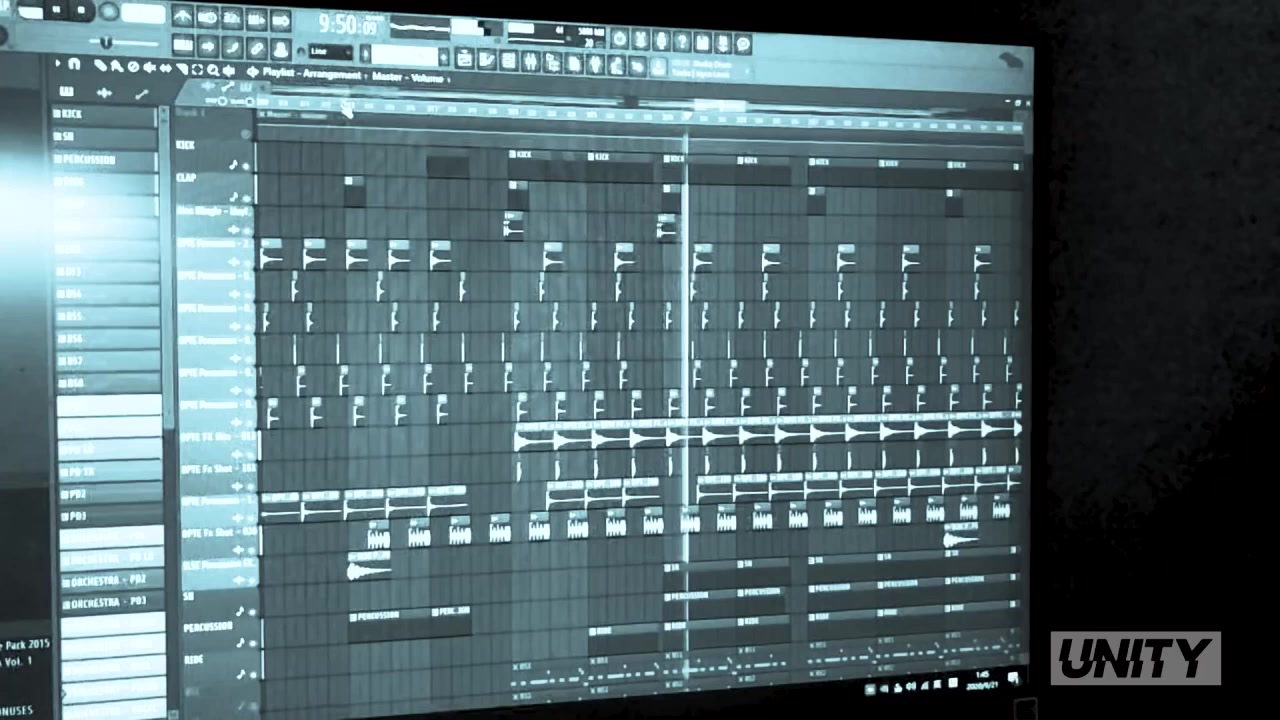The width and height of the screenshot is (1280, 720).
Task: Open the Playlist view icon
Action: point(465,60)
